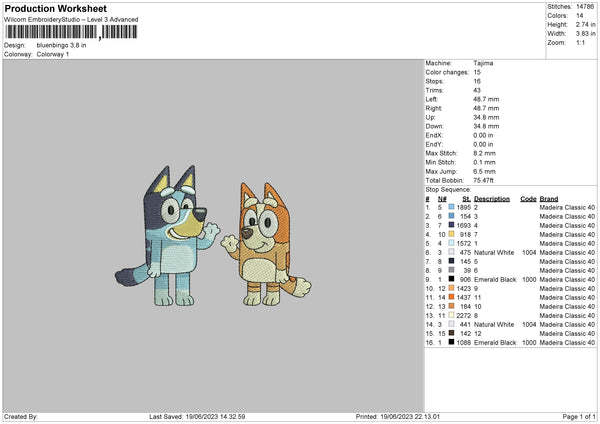Select the cream swatch with 2272 stitches
This screenshot has width=600, height=424.
tap(451, 315)
